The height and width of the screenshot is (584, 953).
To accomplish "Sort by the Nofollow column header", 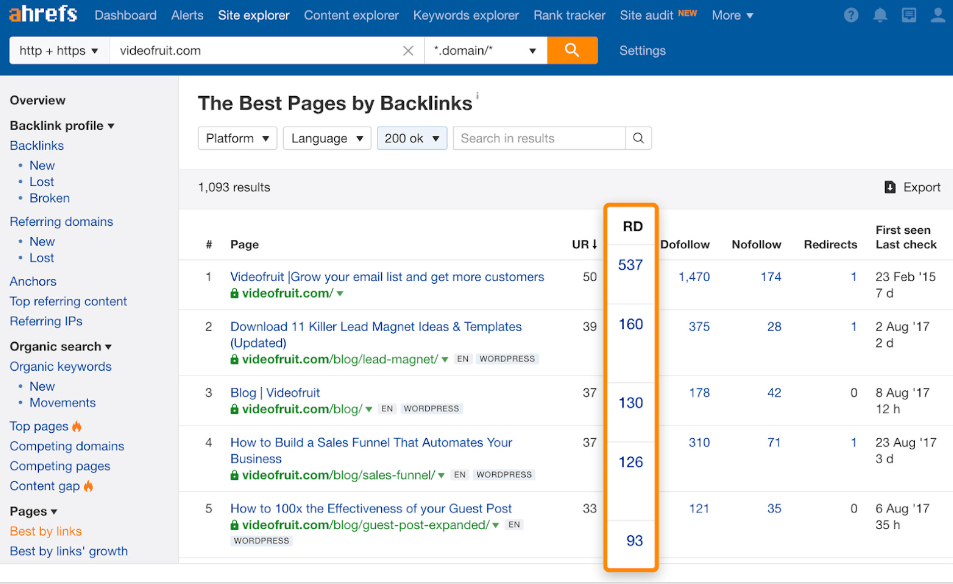I will pyautogui.click(x=756, y=244).
